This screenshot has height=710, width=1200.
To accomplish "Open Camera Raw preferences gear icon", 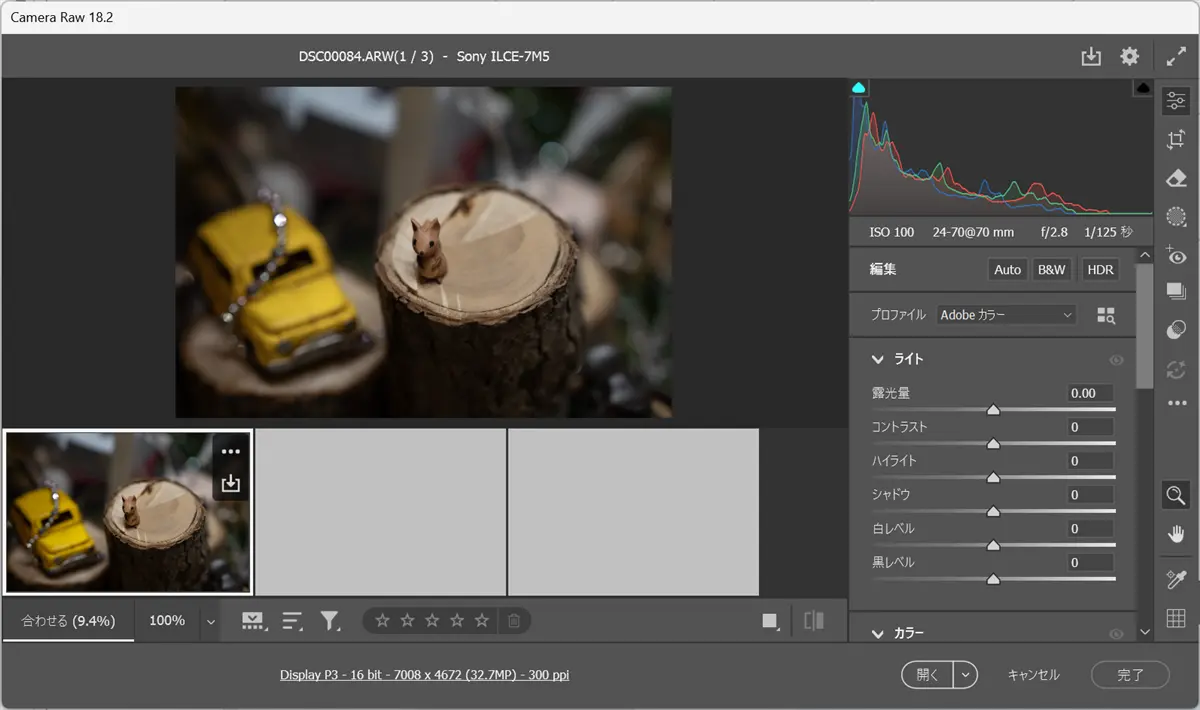I will click(1129, 57).
